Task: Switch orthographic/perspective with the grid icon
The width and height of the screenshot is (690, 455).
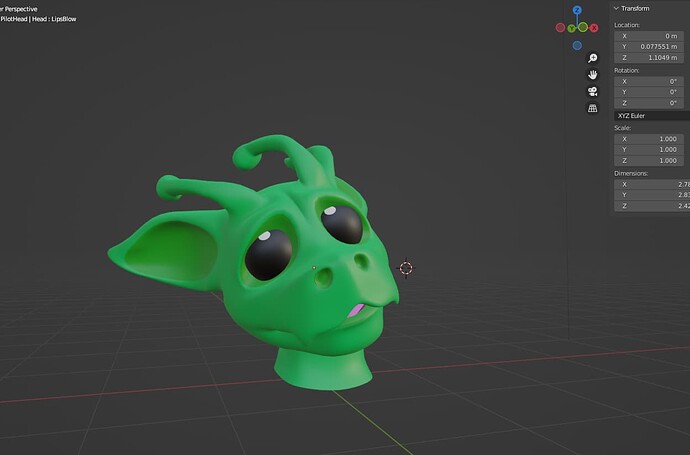Action: (x=593, y=108)
